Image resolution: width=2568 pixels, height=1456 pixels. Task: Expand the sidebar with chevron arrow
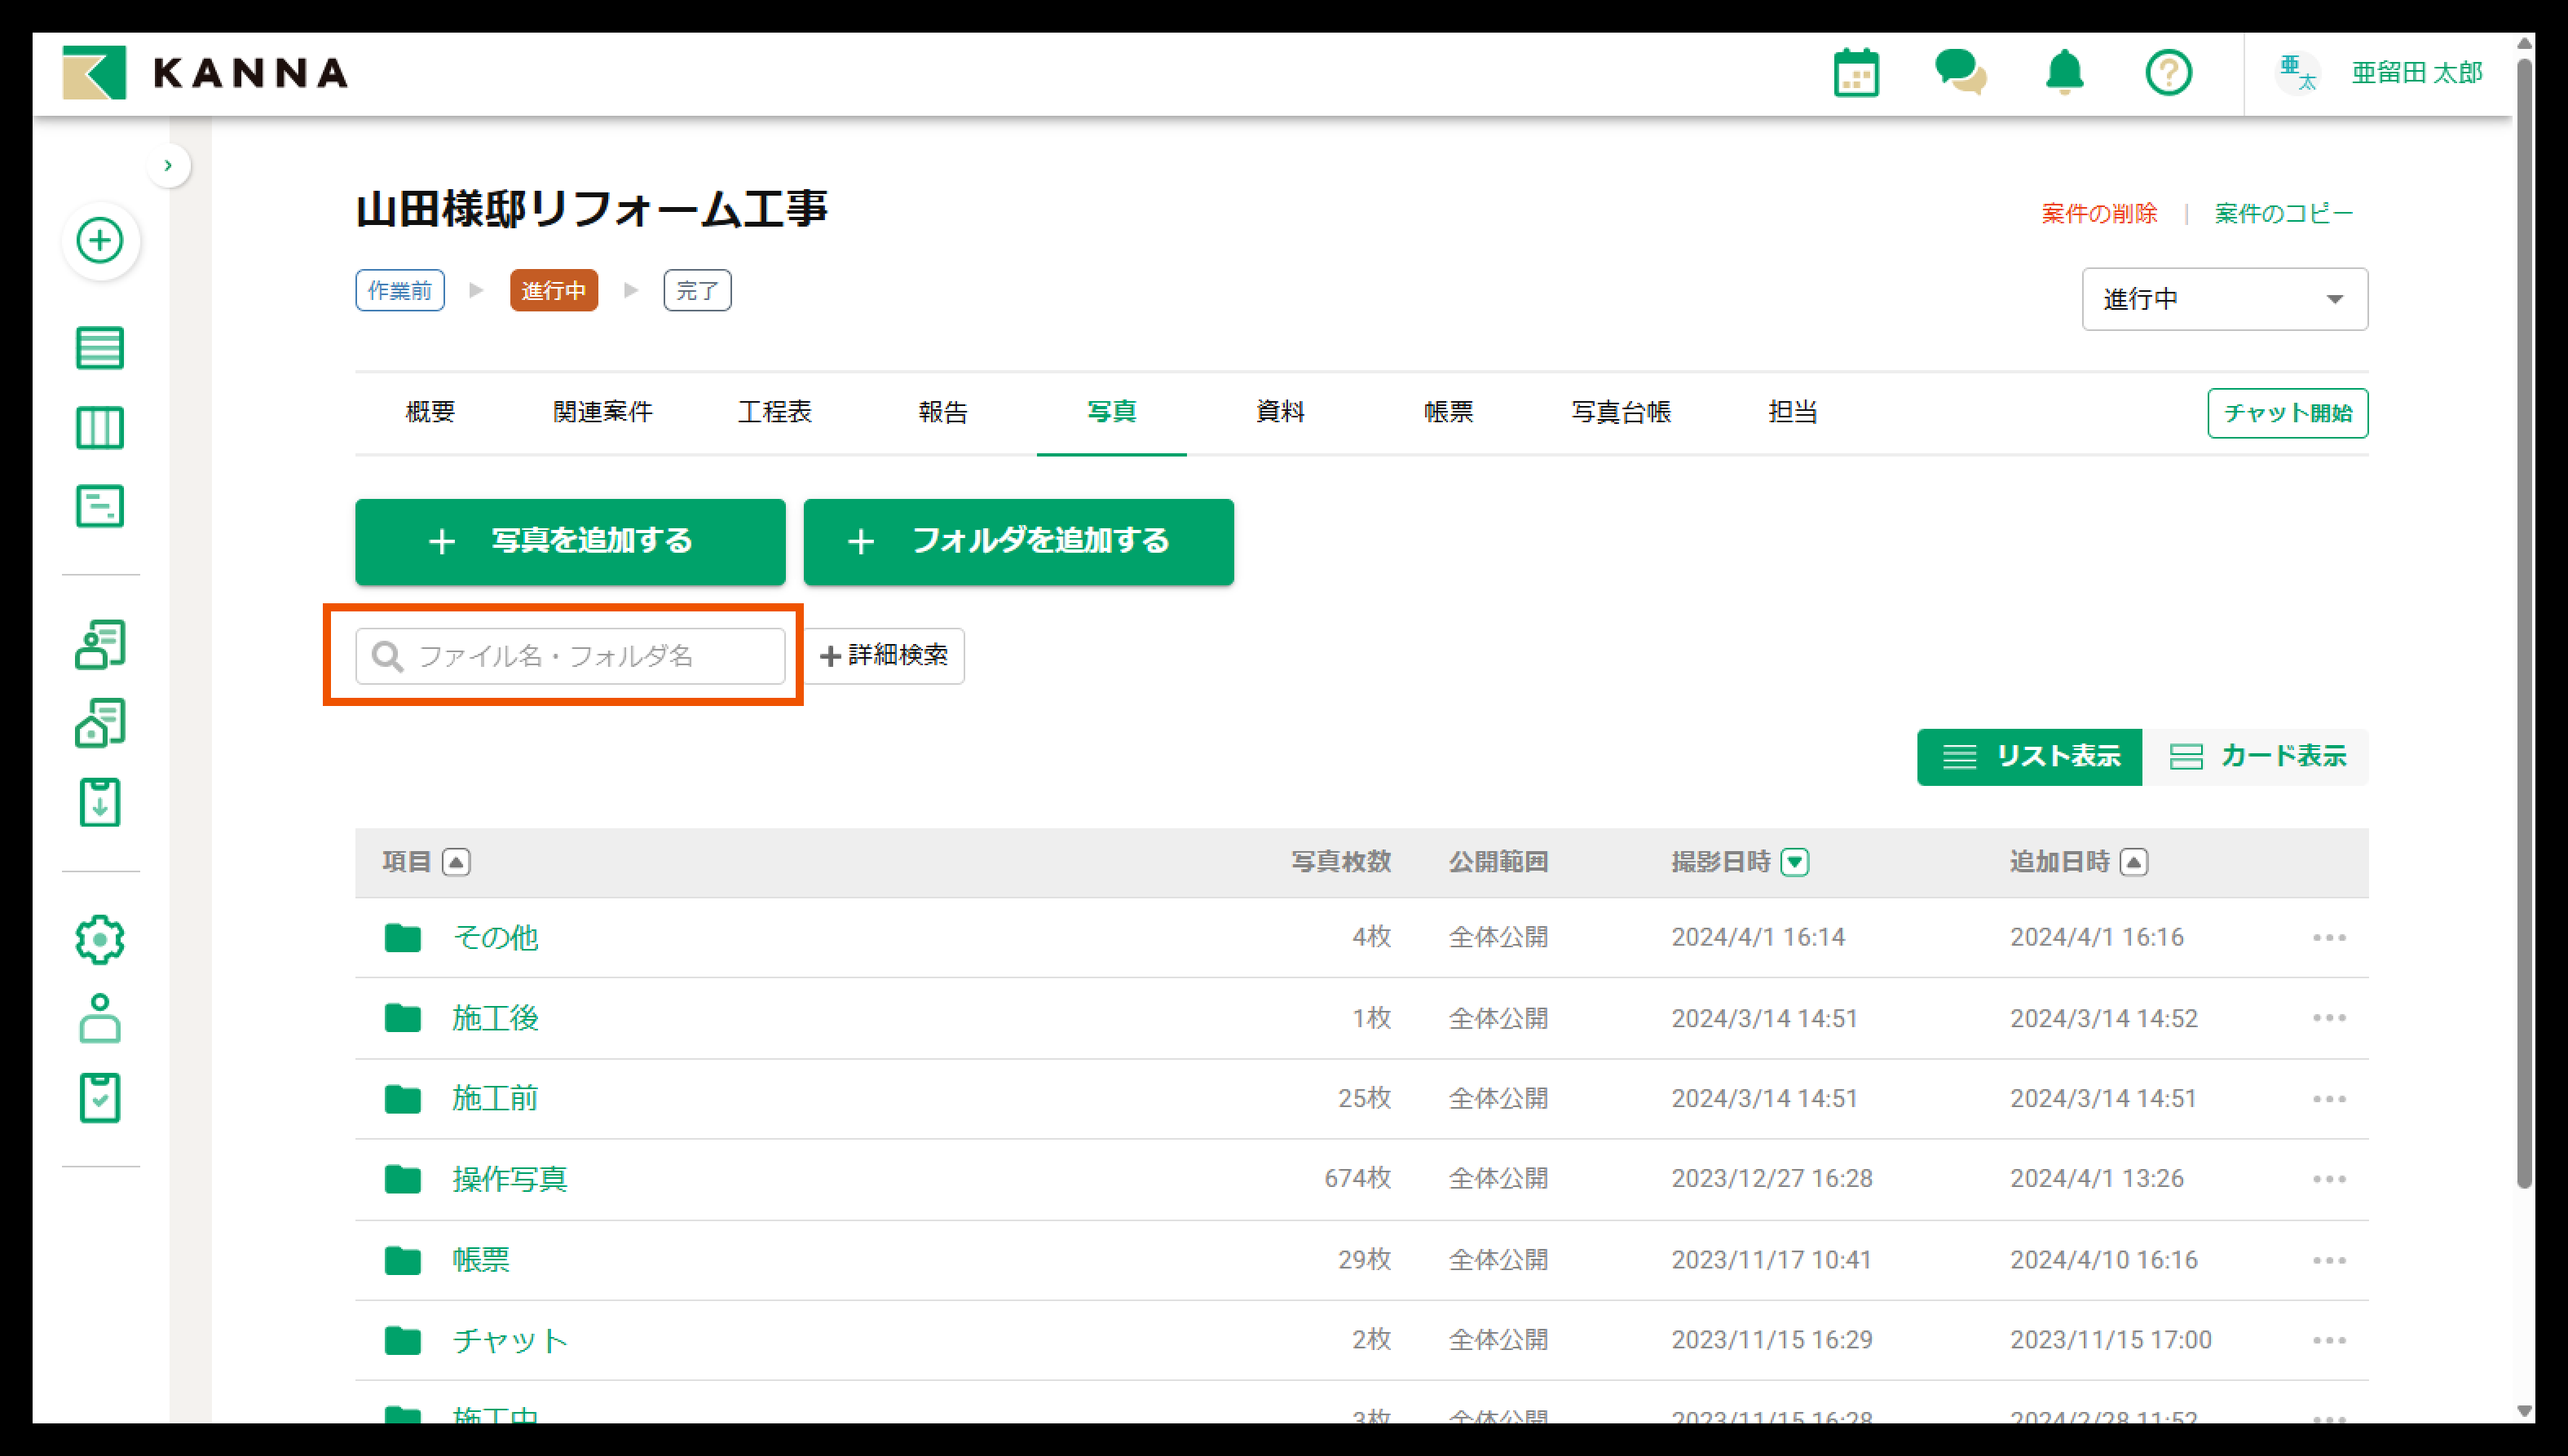(x=168, y=165)
